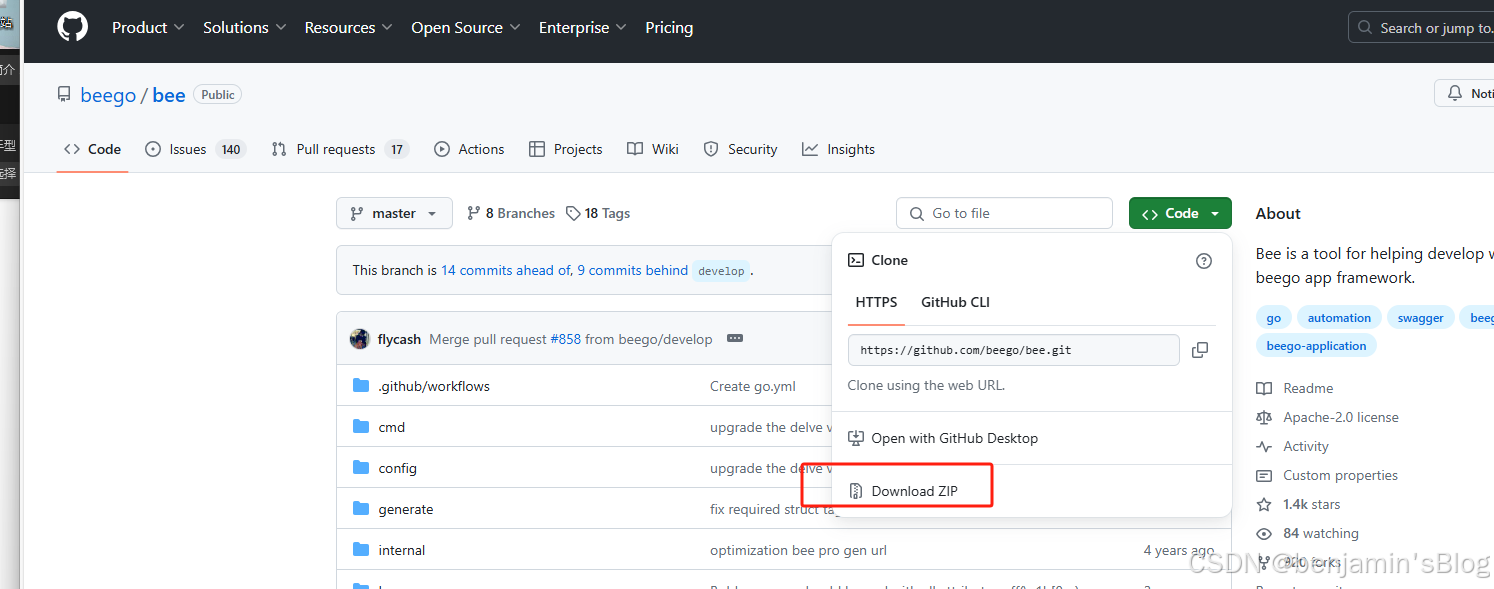Open Custom properties link
1494x589 pixels.
1340,475
